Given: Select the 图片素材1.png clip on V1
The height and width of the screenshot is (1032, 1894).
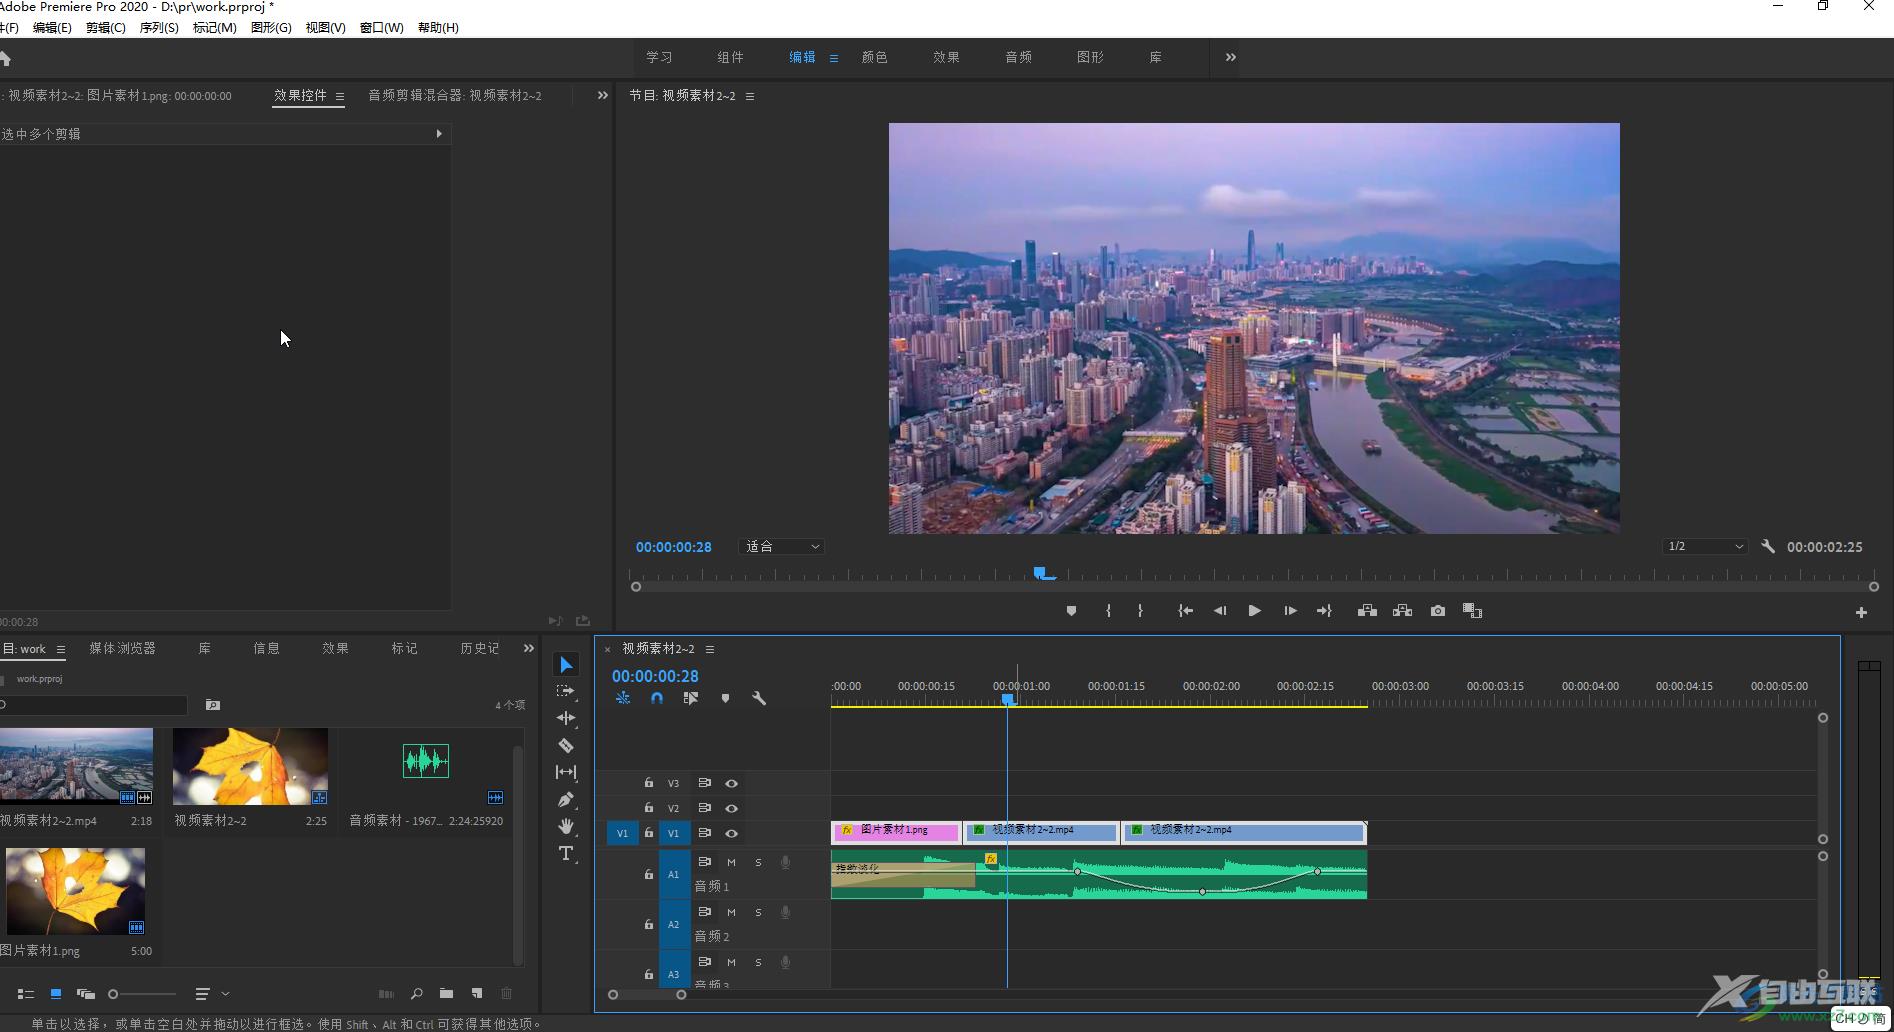Looking at the screenshot, I should (x=895, y=831).
